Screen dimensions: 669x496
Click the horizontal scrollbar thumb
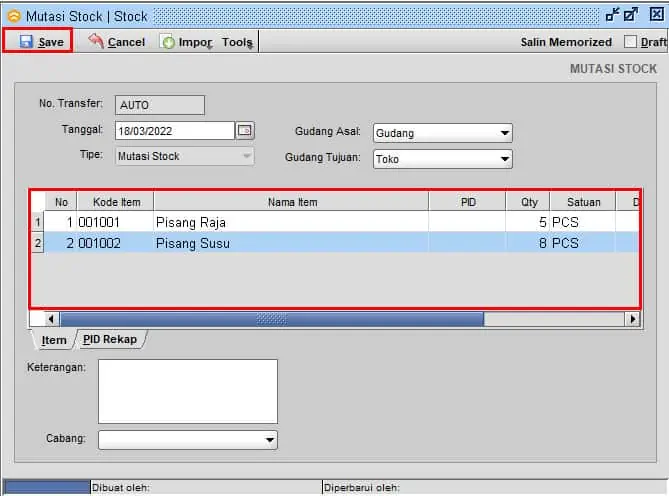click(x=272, y=319)
